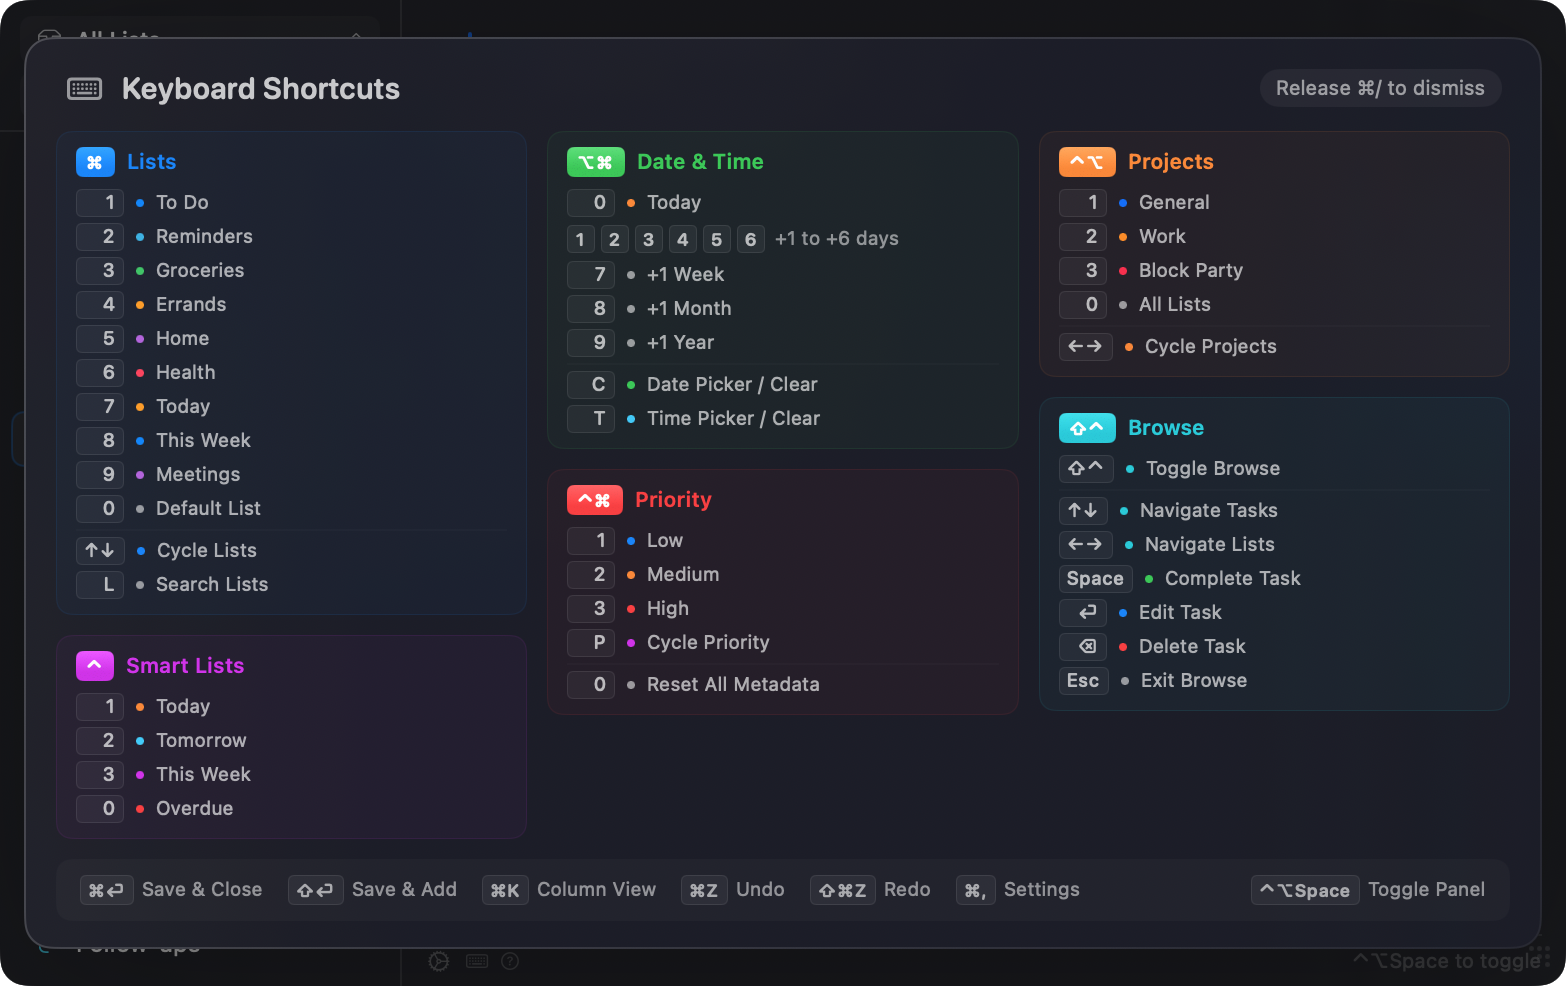Click the Space keycap beside Complete Task
1566x986 pixels.
pos(1095,579)
